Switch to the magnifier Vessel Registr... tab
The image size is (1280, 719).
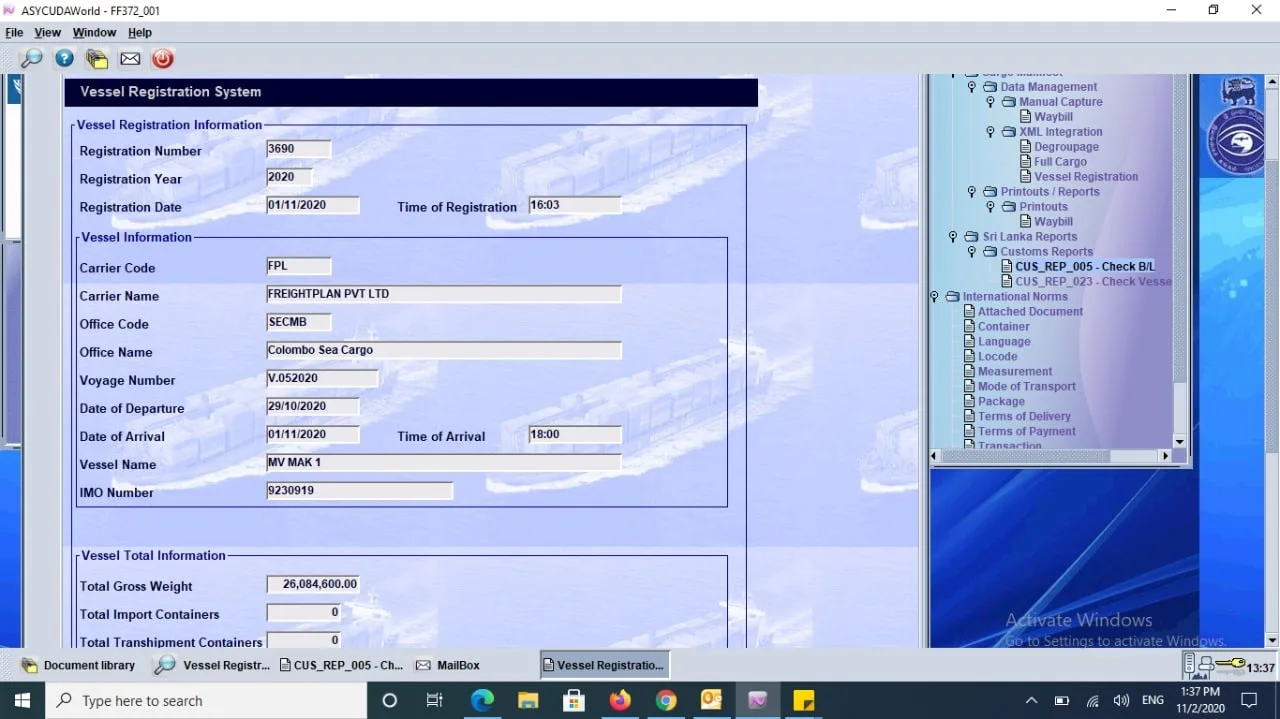pos(212,665)
